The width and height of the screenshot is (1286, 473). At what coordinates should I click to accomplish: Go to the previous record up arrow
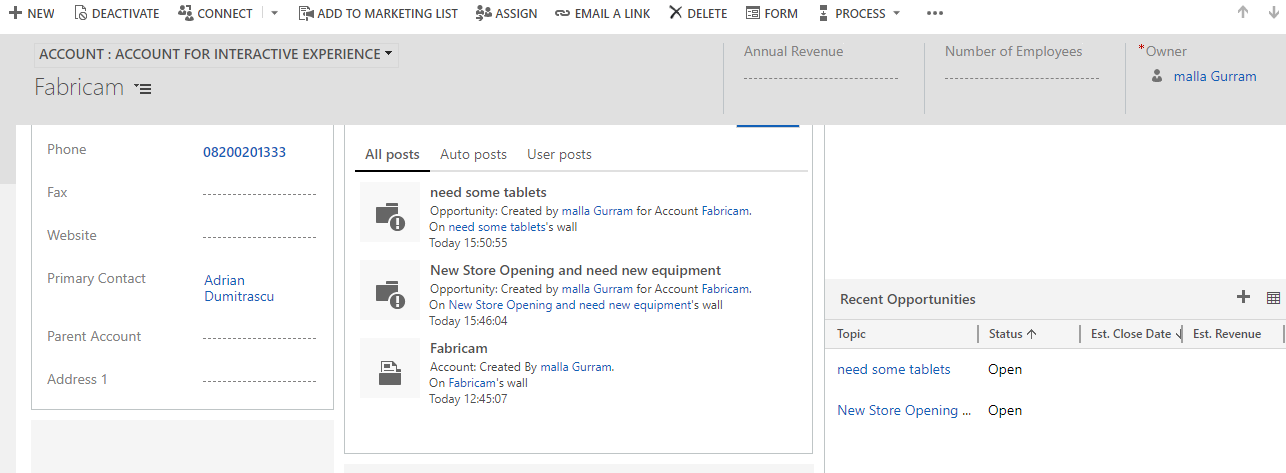(x=1243, y=13)
